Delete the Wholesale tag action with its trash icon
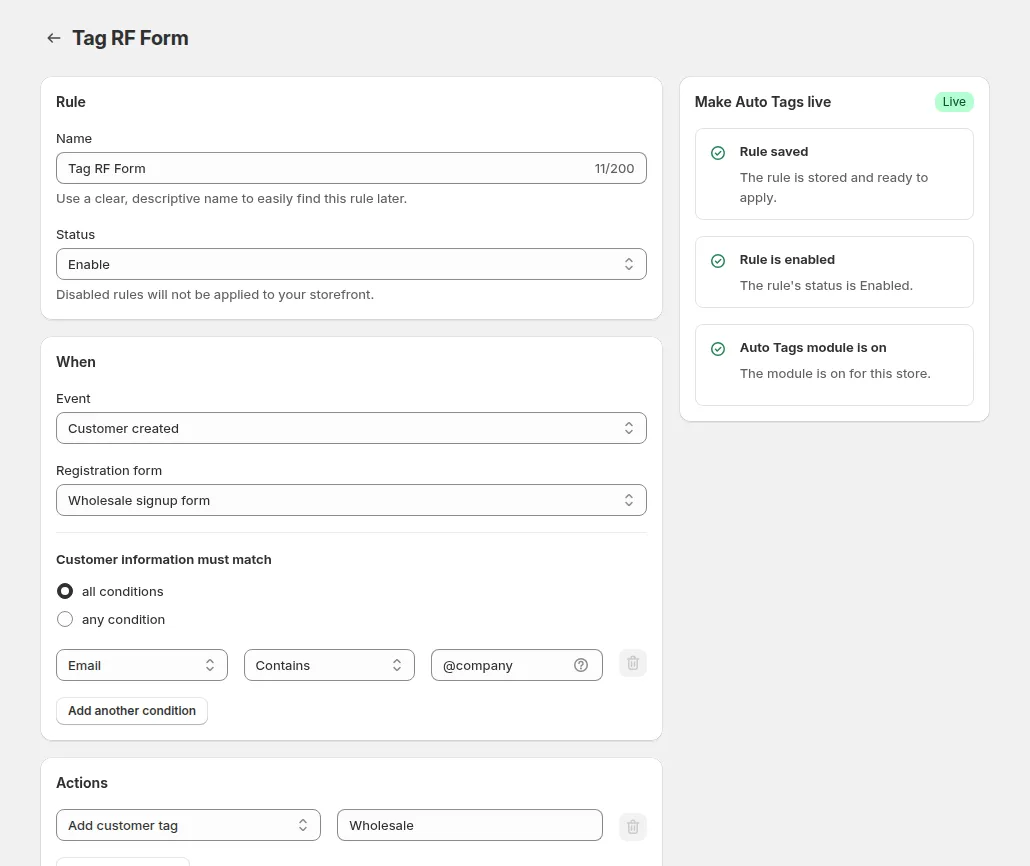This screenshot has width=1030, height=866. pos(633,827)
